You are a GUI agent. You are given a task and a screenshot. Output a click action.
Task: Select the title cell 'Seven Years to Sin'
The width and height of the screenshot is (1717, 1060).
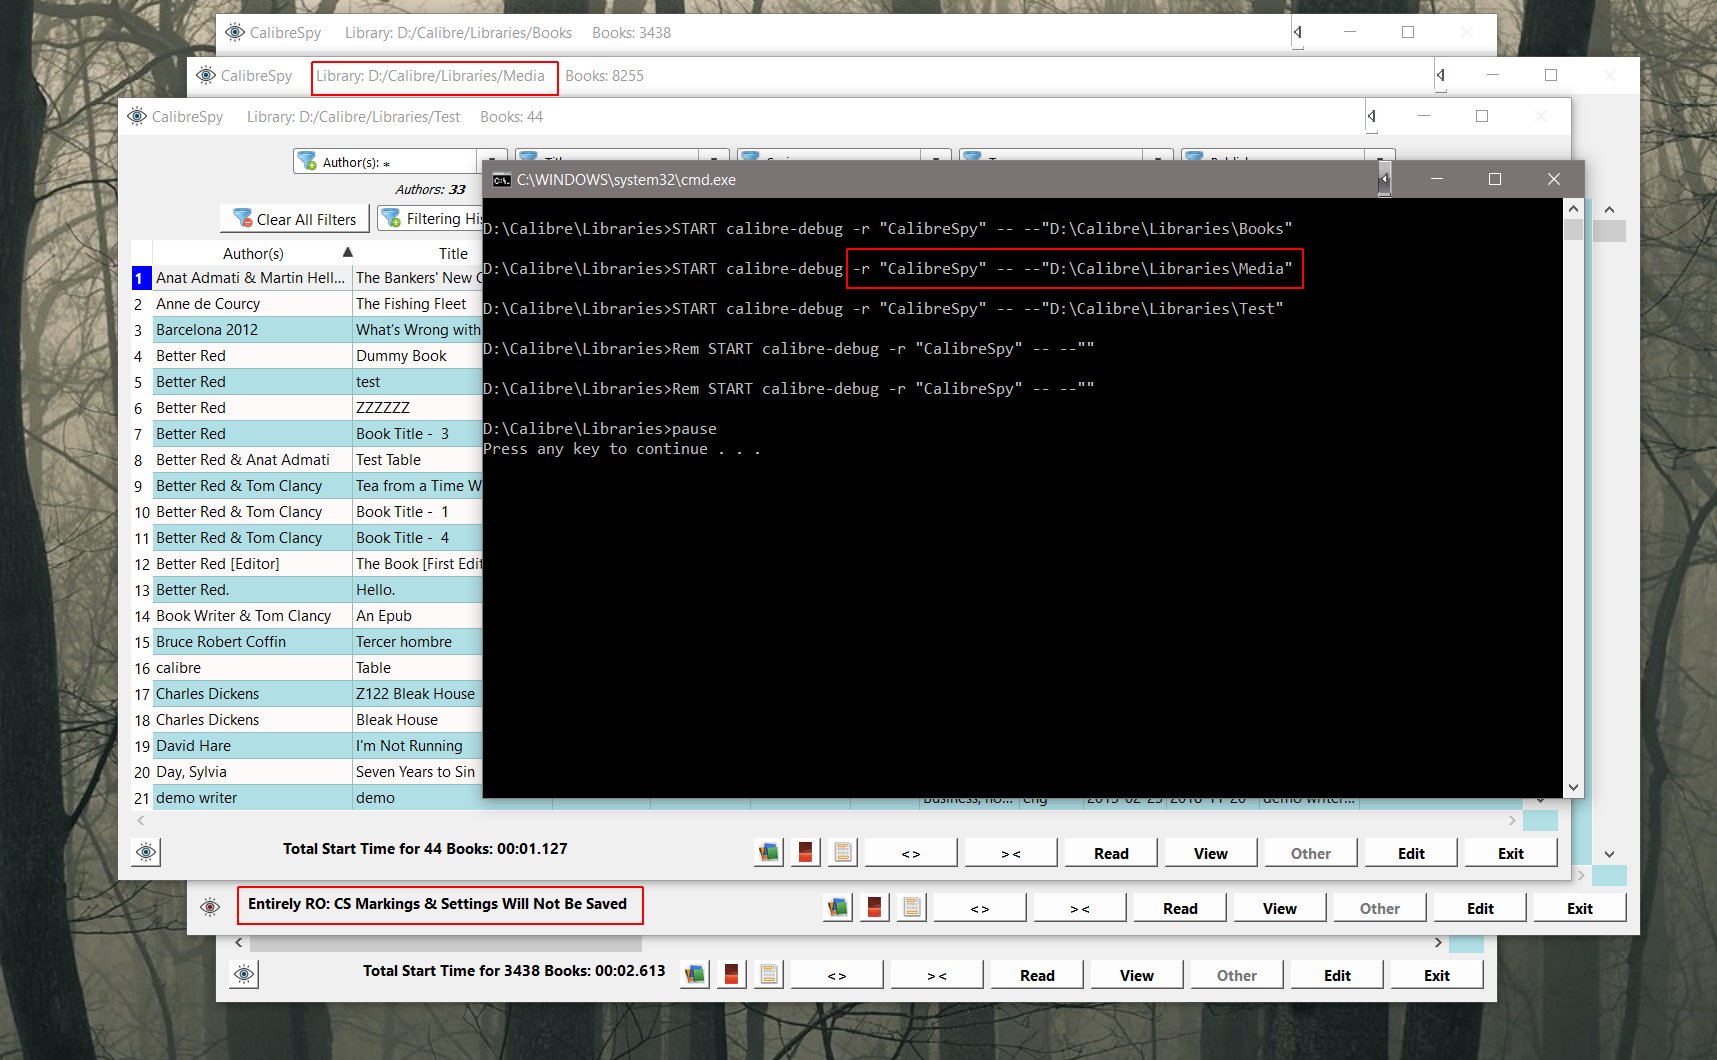tap(418, 772)
